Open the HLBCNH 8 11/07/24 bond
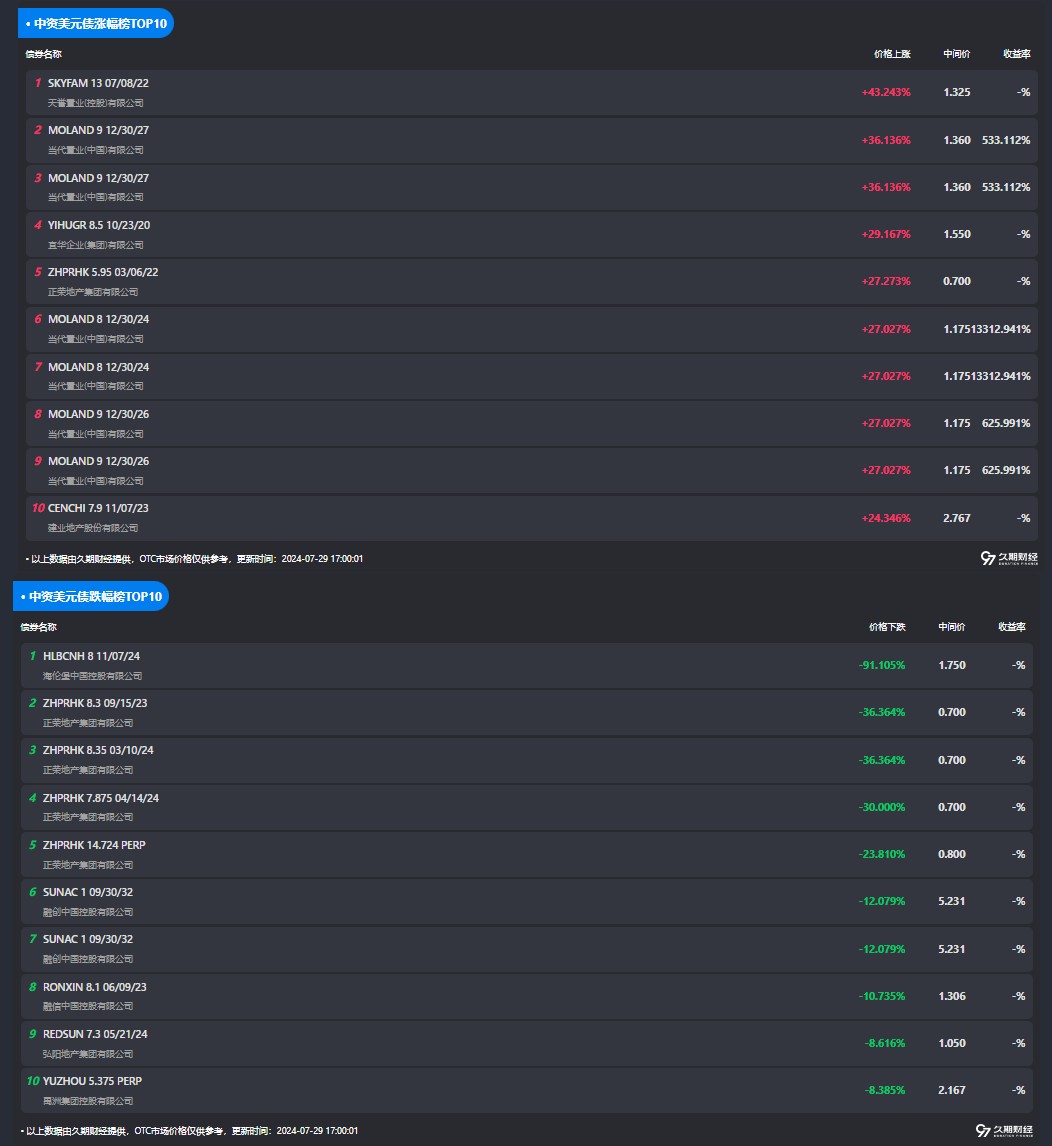Screen dimensions: 1052x1146 pyautogui.click(x=91, y=656)
